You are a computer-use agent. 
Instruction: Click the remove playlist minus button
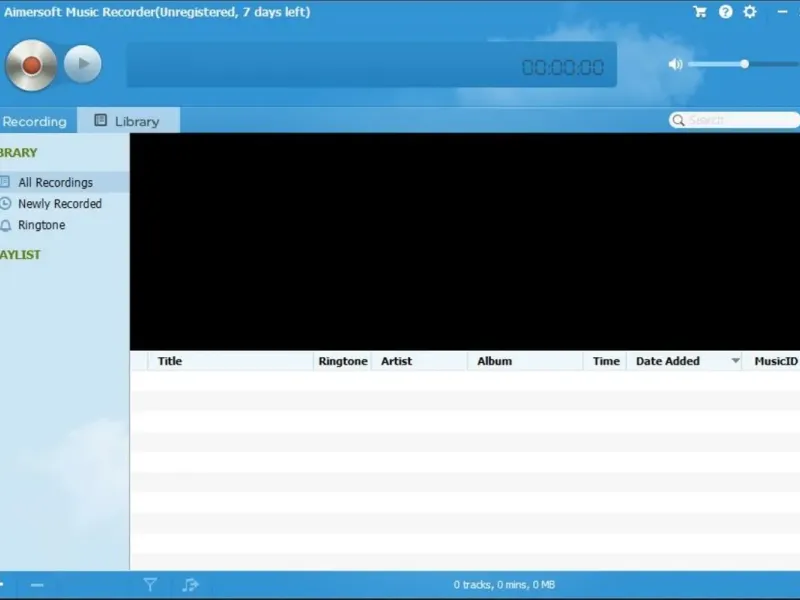click(x=37, y=585)
